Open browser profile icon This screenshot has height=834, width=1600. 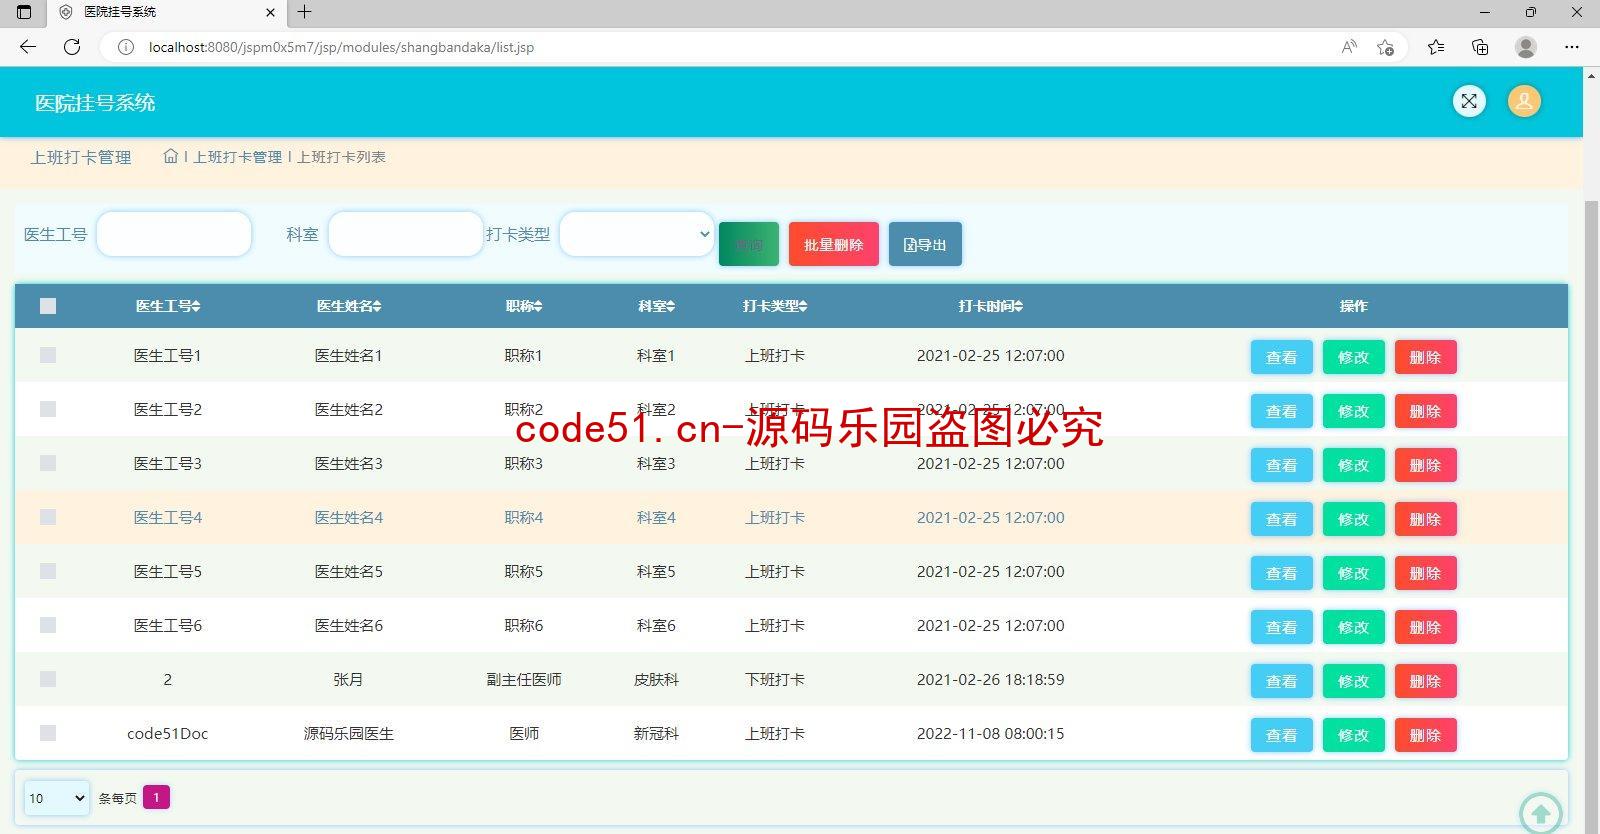tap(1526, 47)
